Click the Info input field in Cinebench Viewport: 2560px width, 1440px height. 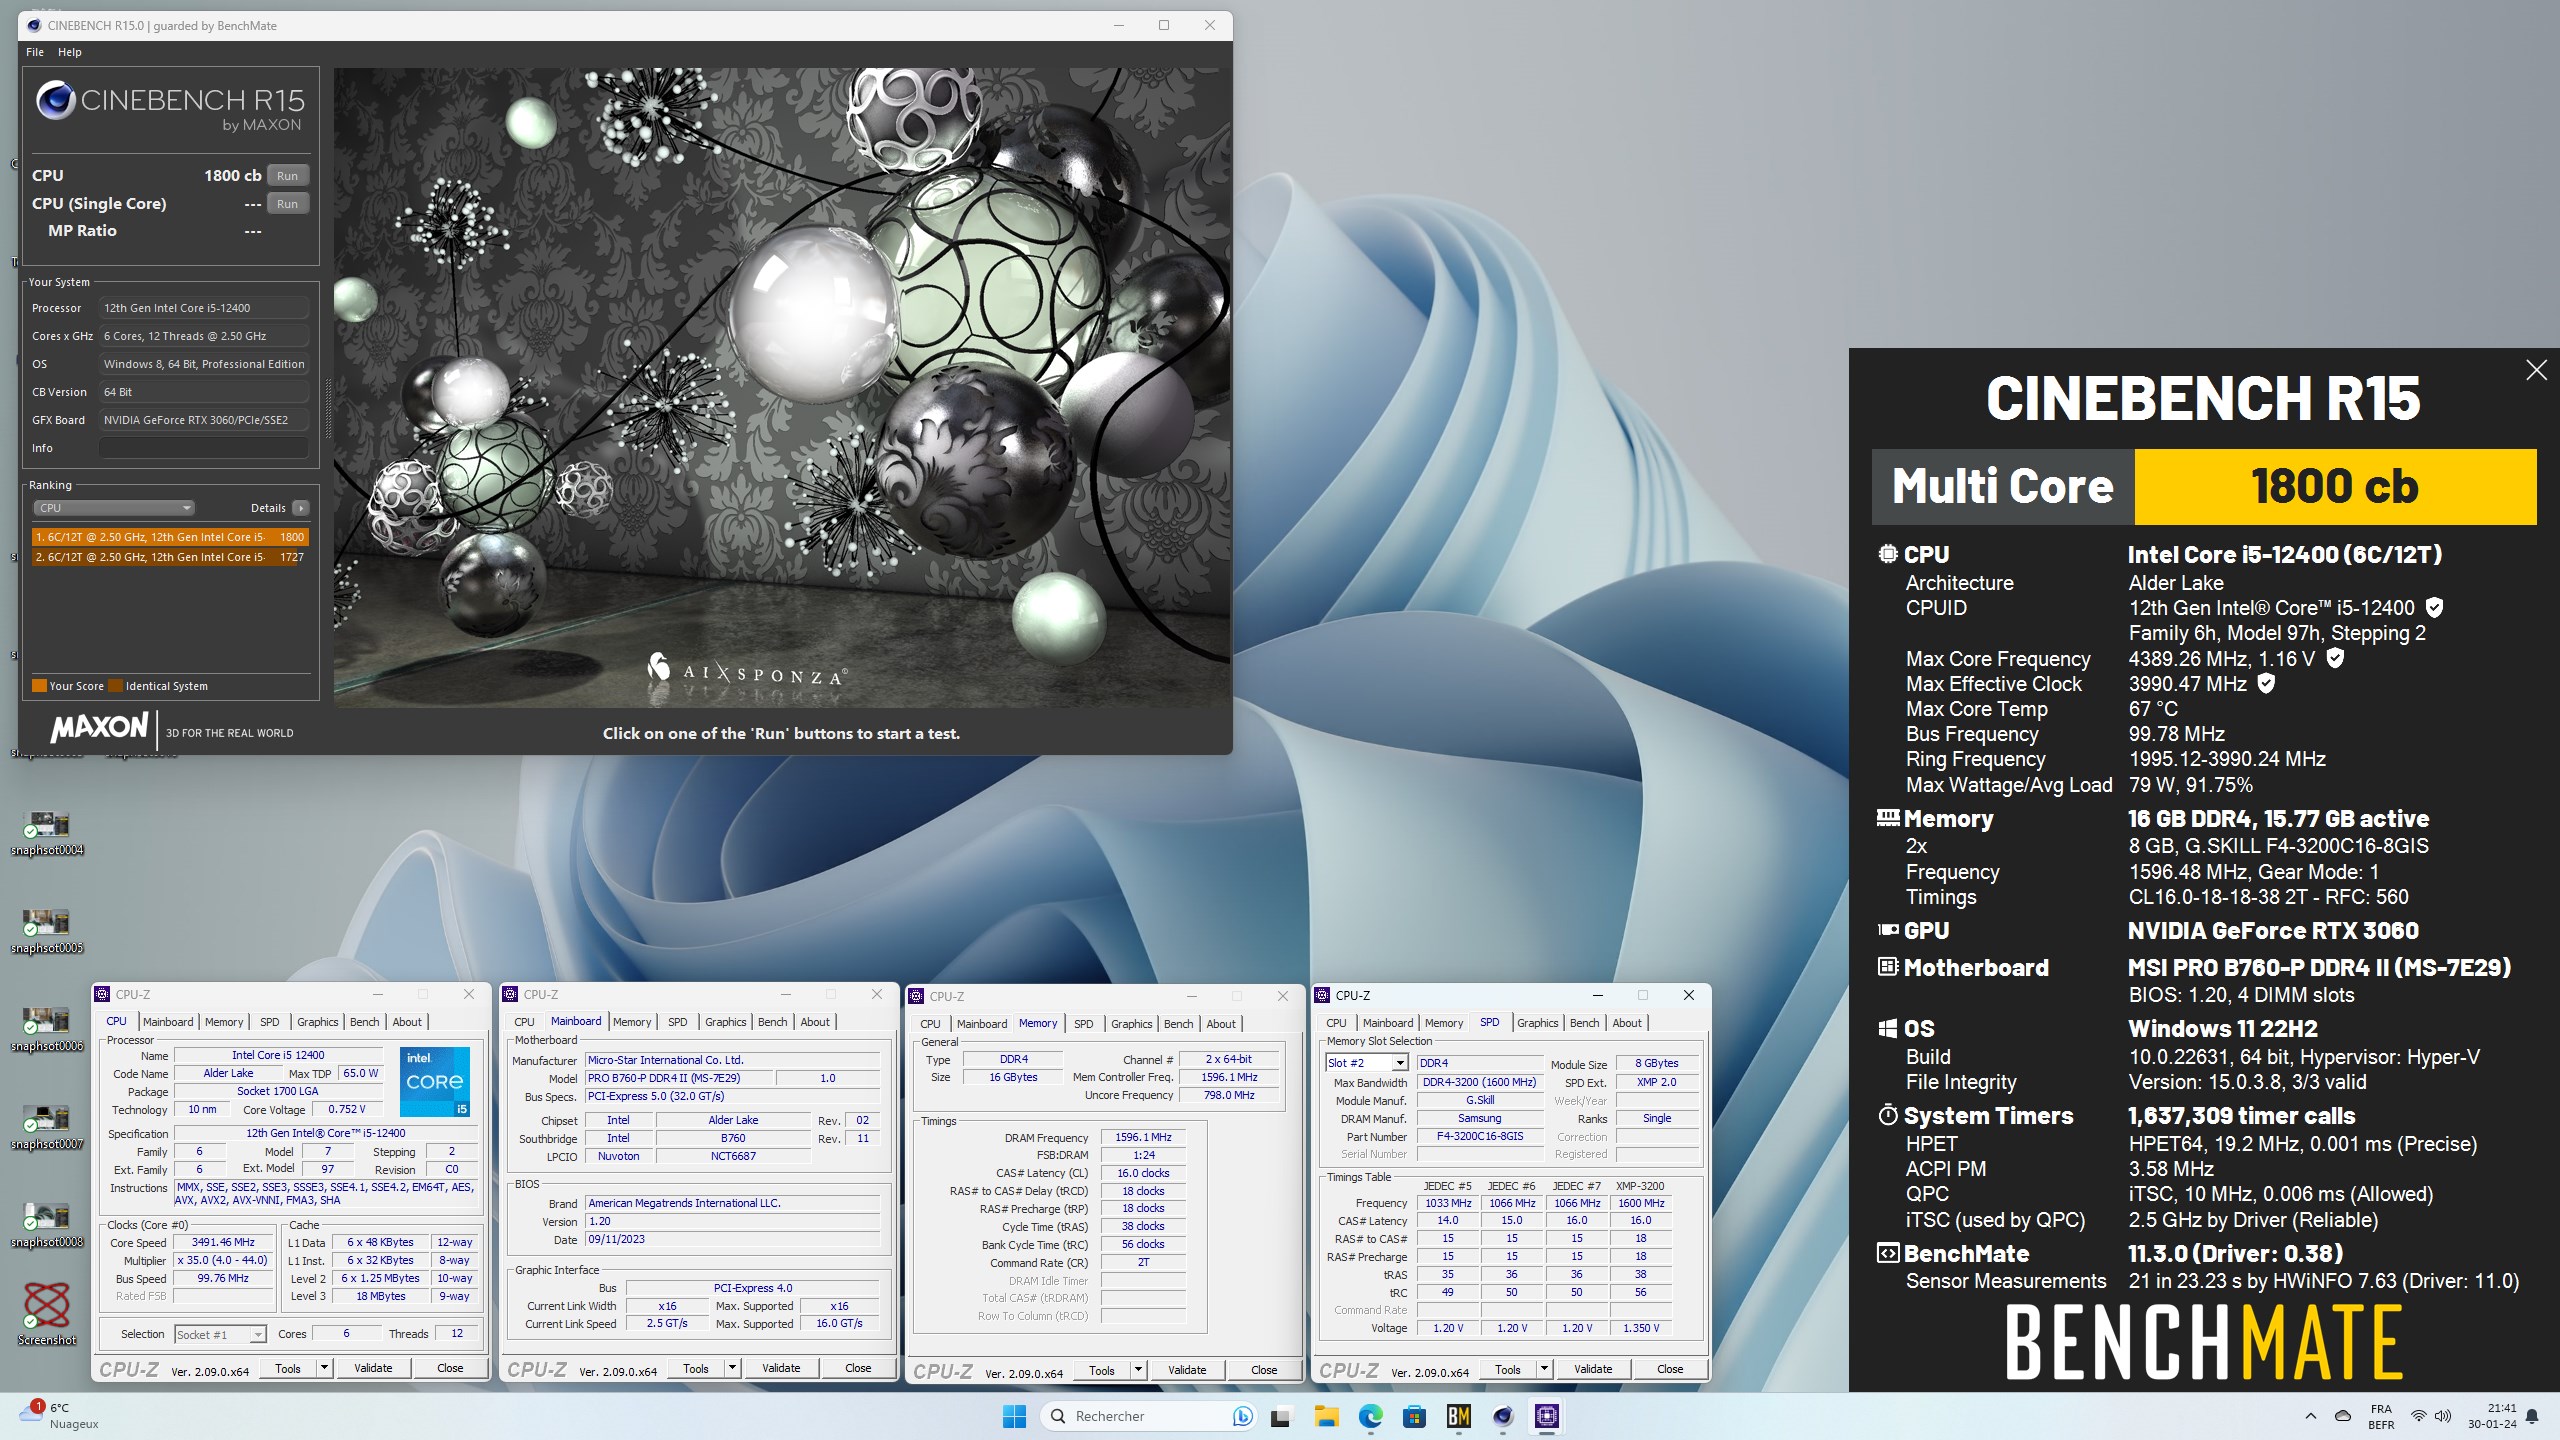(203, 448)
